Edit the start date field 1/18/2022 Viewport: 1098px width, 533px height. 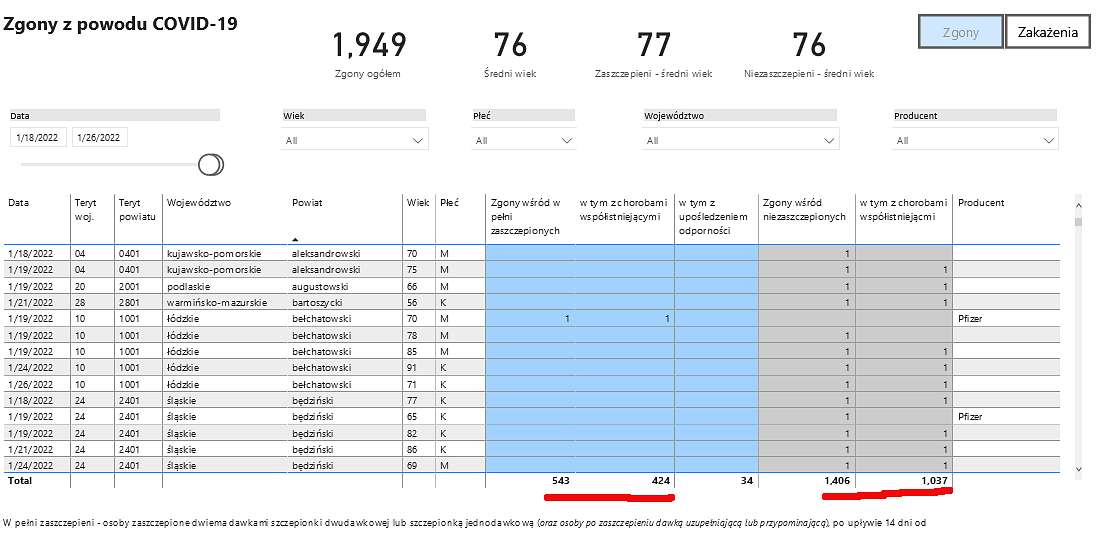[x=38, y=137]
